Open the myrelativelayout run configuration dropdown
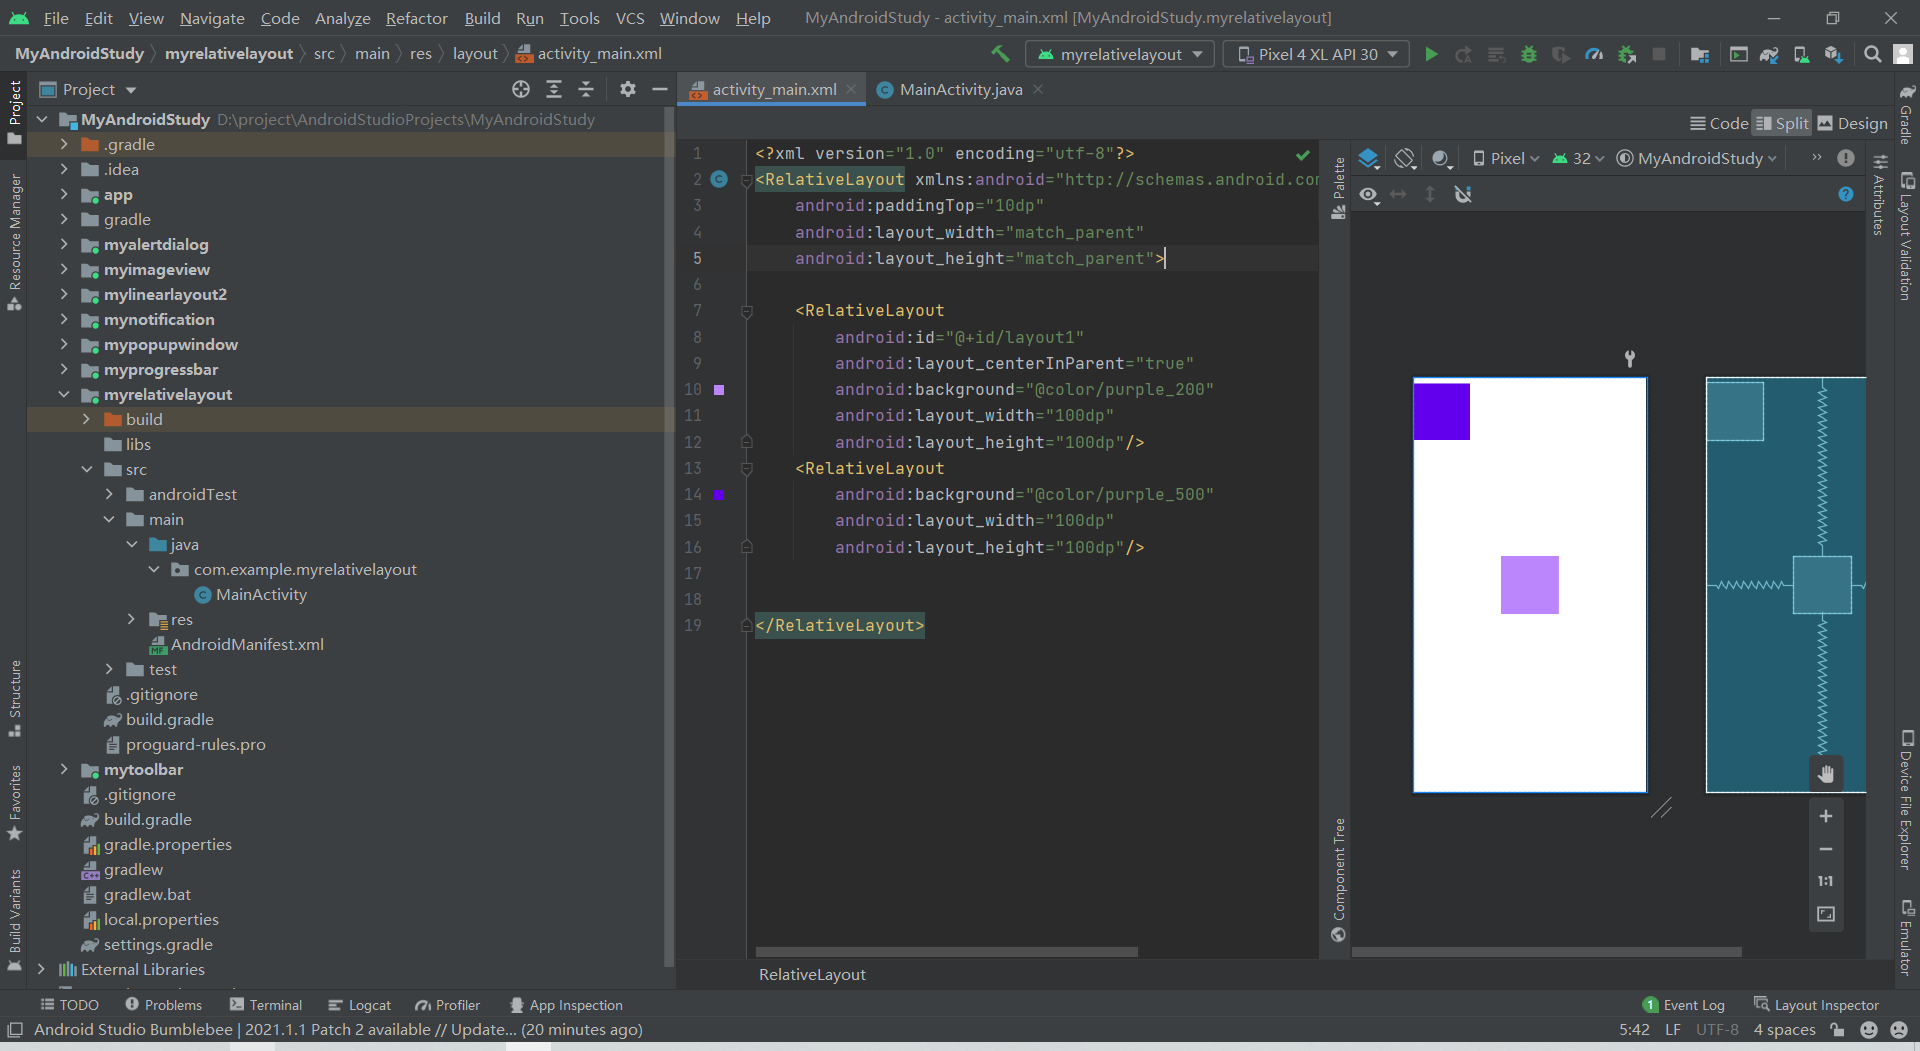 tap(1120, 54)
